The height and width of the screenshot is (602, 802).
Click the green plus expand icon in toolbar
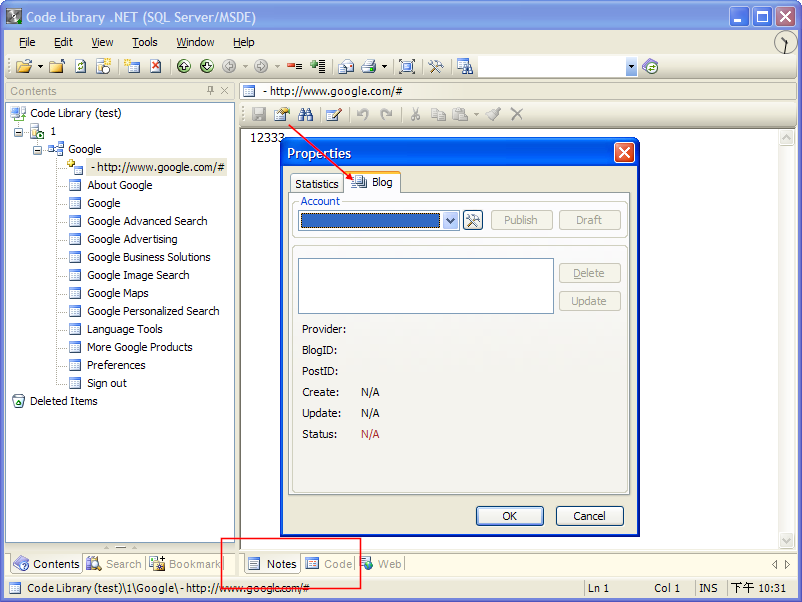click(318, 66)
